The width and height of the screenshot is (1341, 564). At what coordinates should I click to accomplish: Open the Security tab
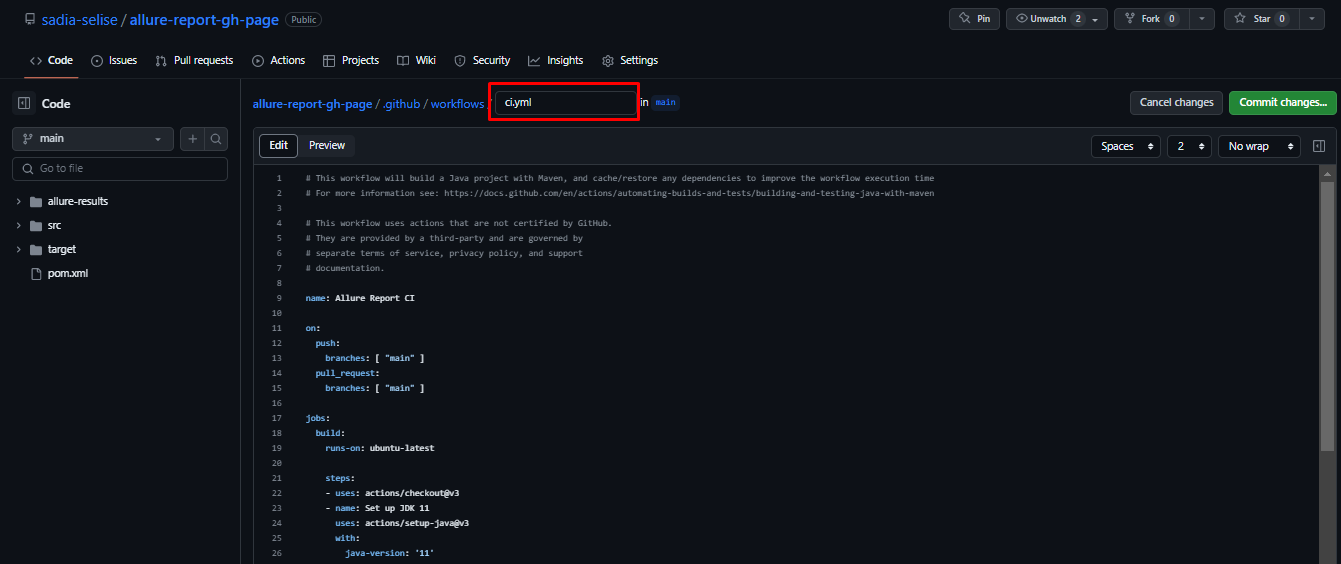[482, 60]
